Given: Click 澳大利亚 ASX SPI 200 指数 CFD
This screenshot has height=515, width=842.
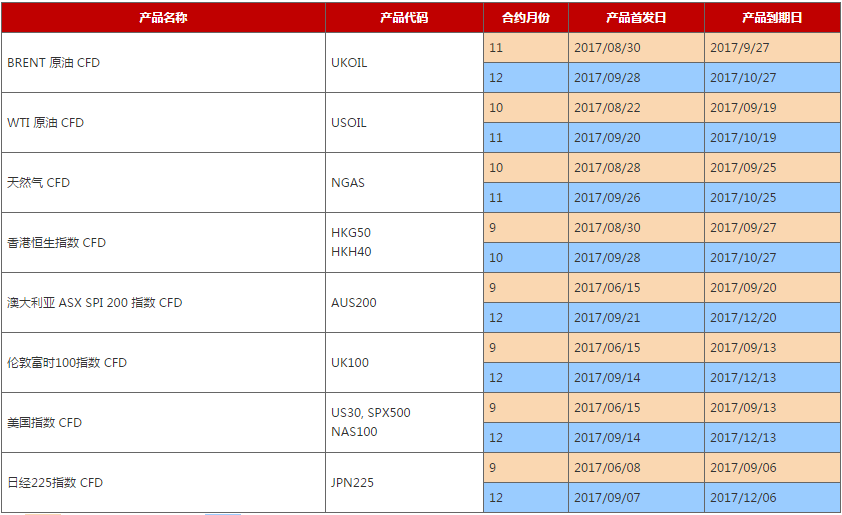Looking at the screenshot, I should pos(95,303).
